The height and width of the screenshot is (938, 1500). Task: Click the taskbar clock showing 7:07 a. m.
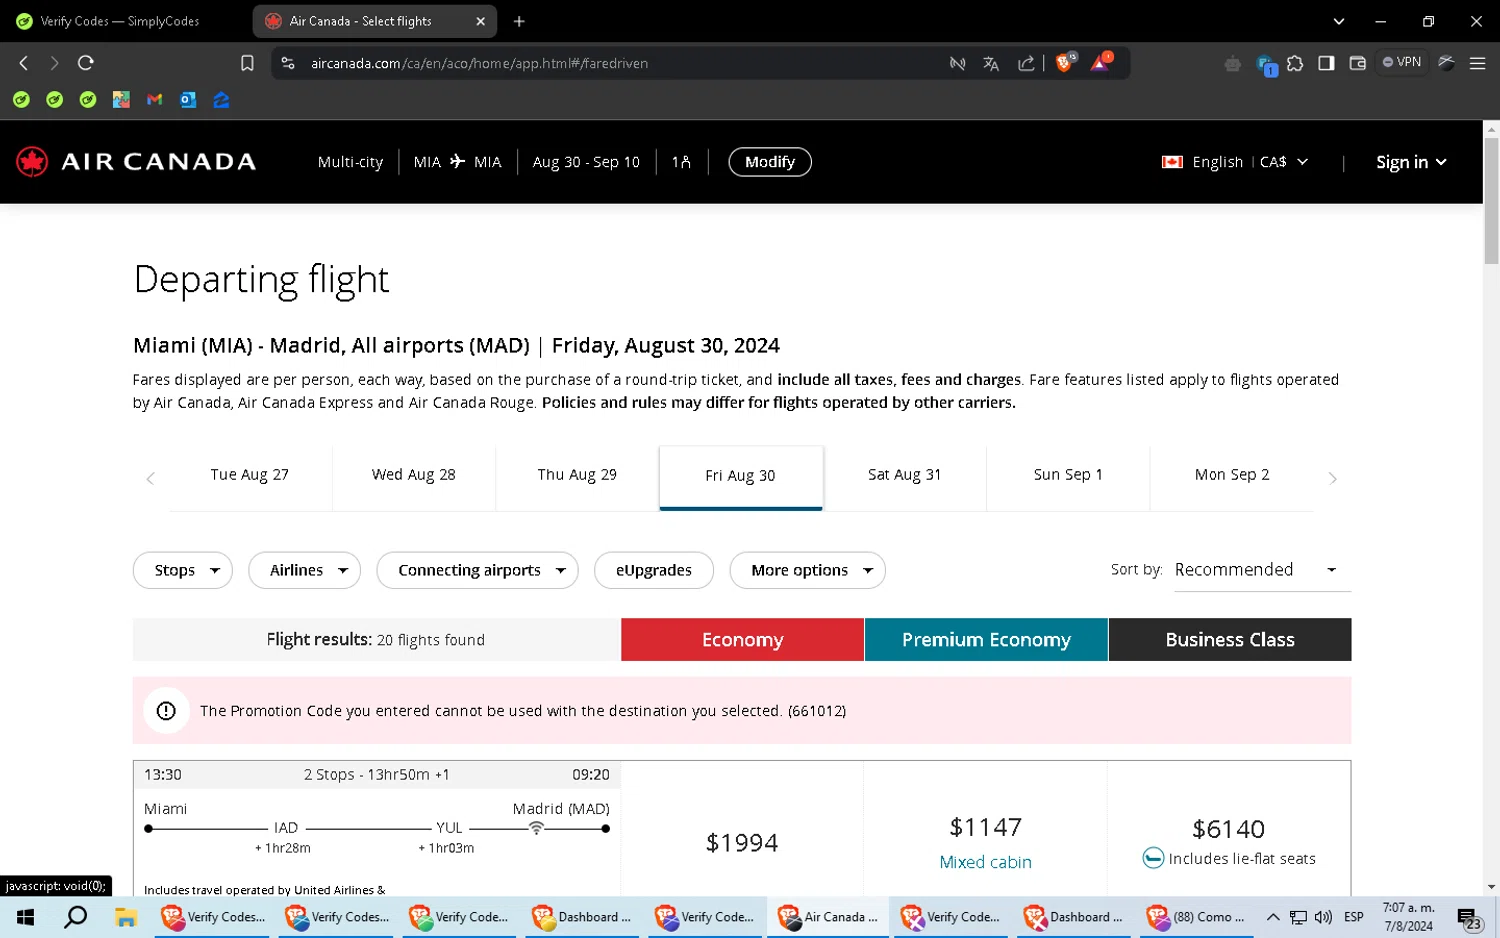pos(1408,917)
